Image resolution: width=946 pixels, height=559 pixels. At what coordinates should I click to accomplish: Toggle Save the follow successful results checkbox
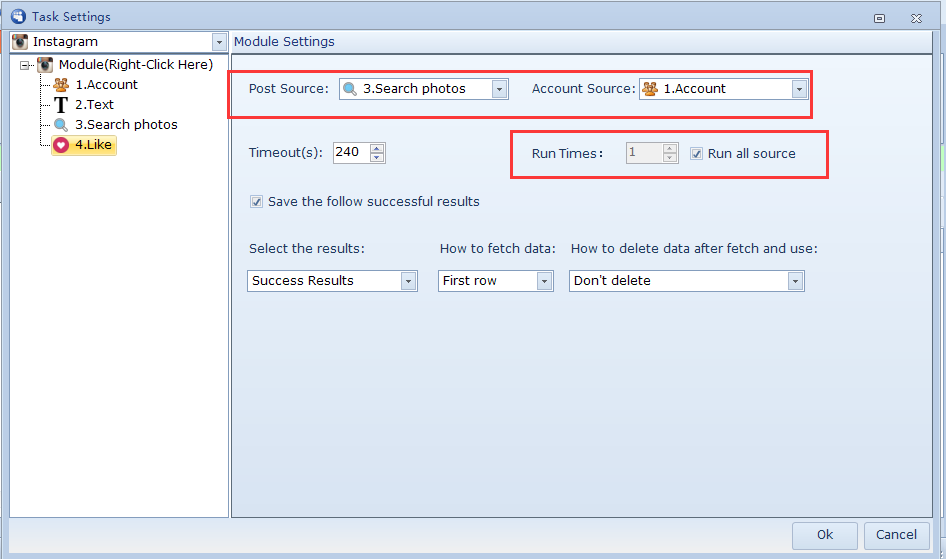257,202
